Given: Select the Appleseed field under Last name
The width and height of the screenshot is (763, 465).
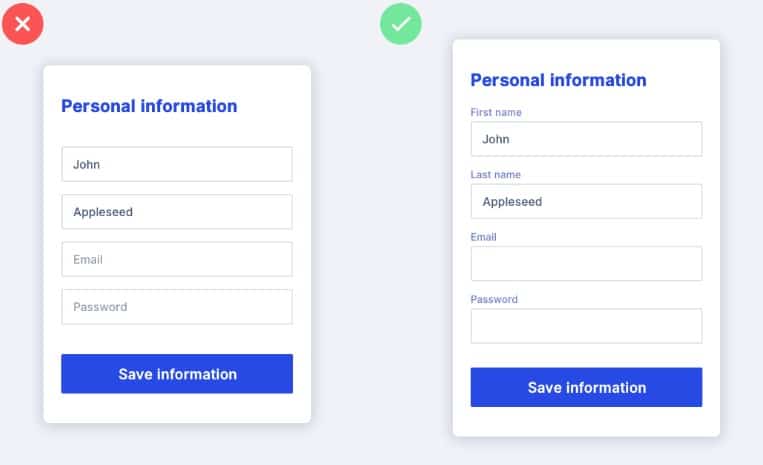Looking at the screenshot, I should pos(586,201).
